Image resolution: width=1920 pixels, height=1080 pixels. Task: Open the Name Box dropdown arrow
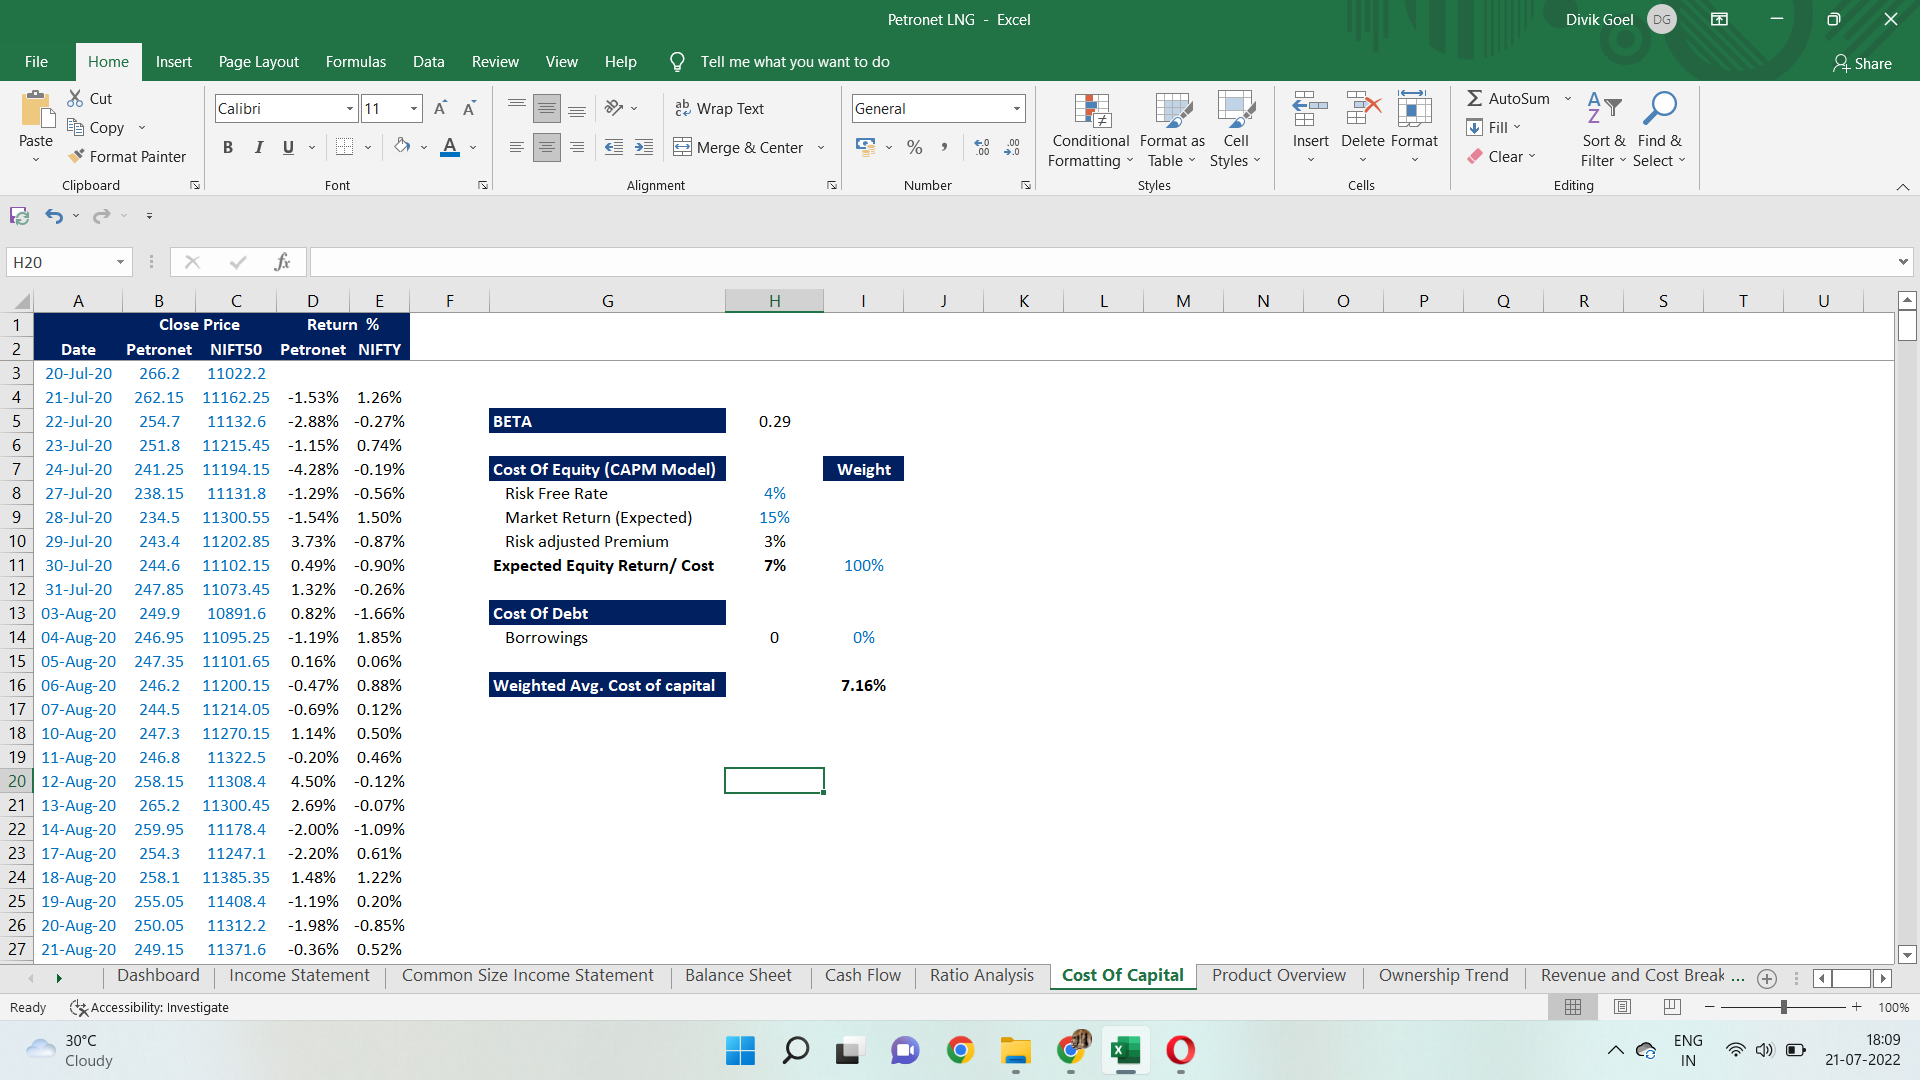[x=120, y=262]
